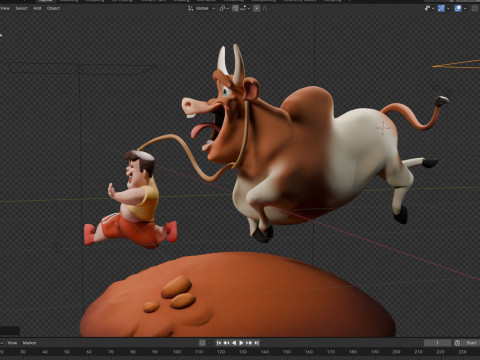The height and width of the screenshot is (360, 480).
Task: Click frame 200 on the timeline ruler
Action: click(396, 352)
